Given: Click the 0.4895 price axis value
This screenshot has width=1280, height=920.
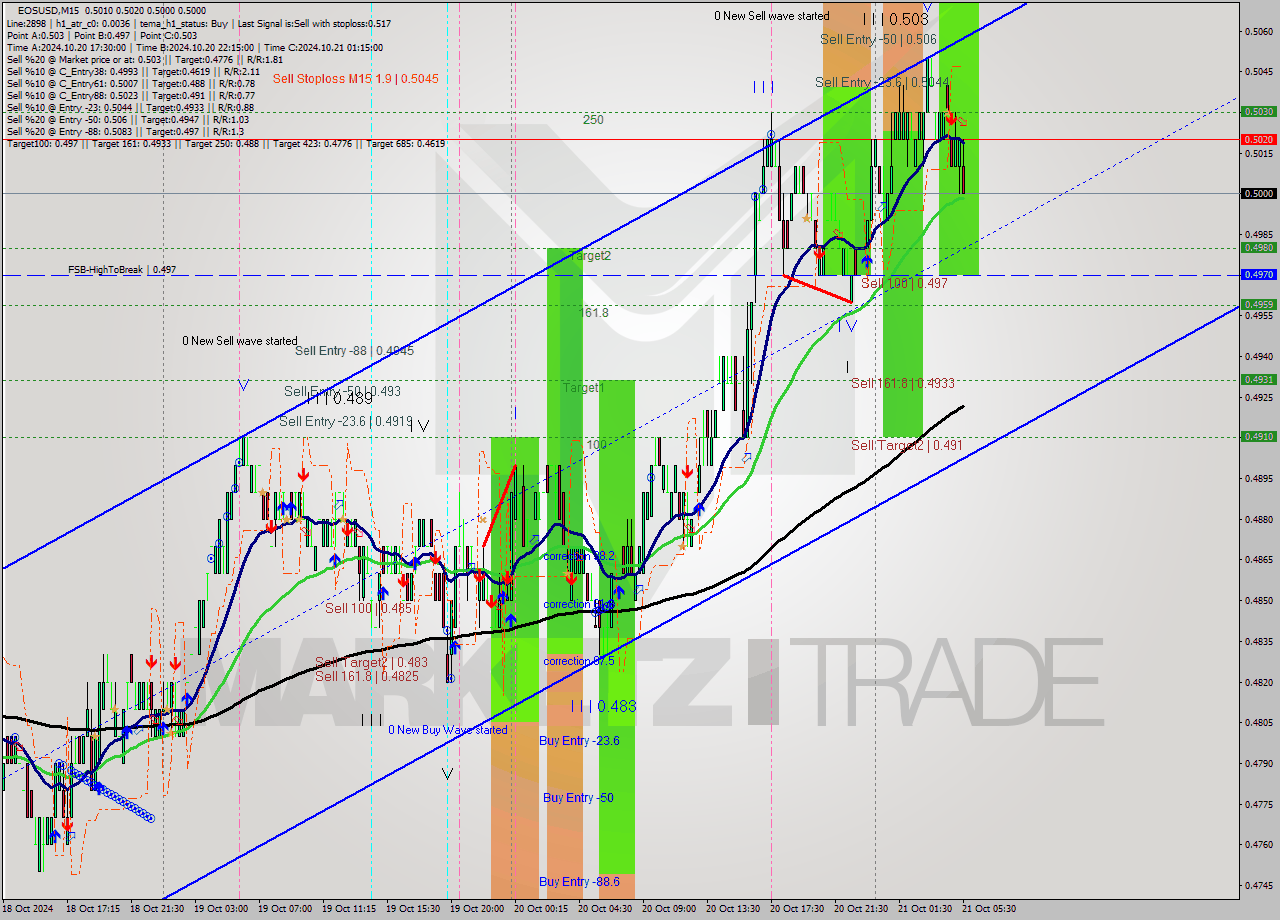Looking at the screenshot, I should [x=1259, y=478].
